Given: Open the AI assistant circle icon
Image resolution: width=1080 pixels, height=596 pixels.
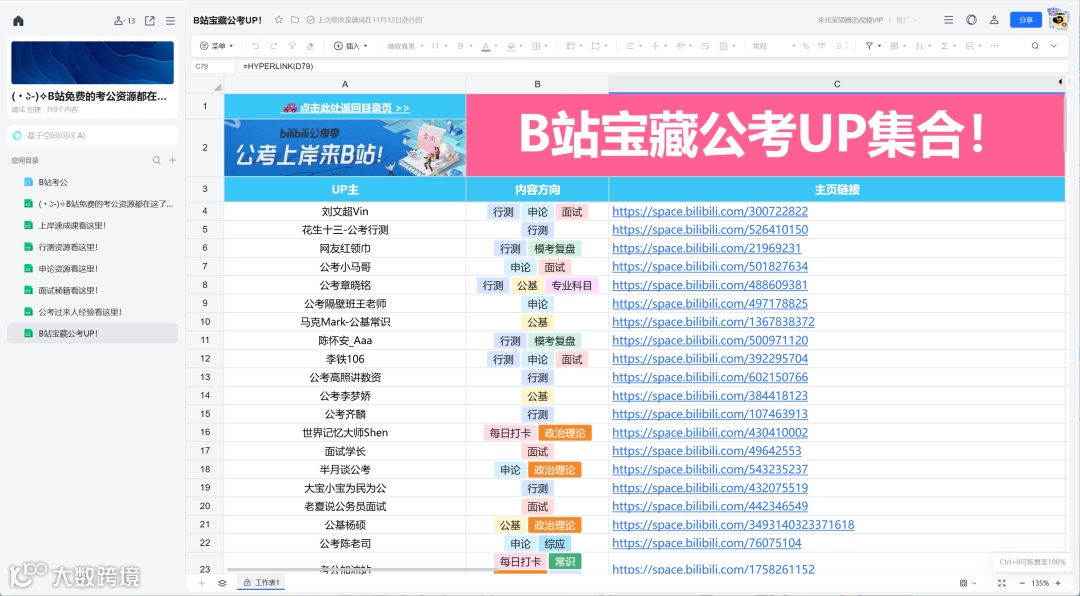Looking at the screenshot, I should (x=971, y=20).
